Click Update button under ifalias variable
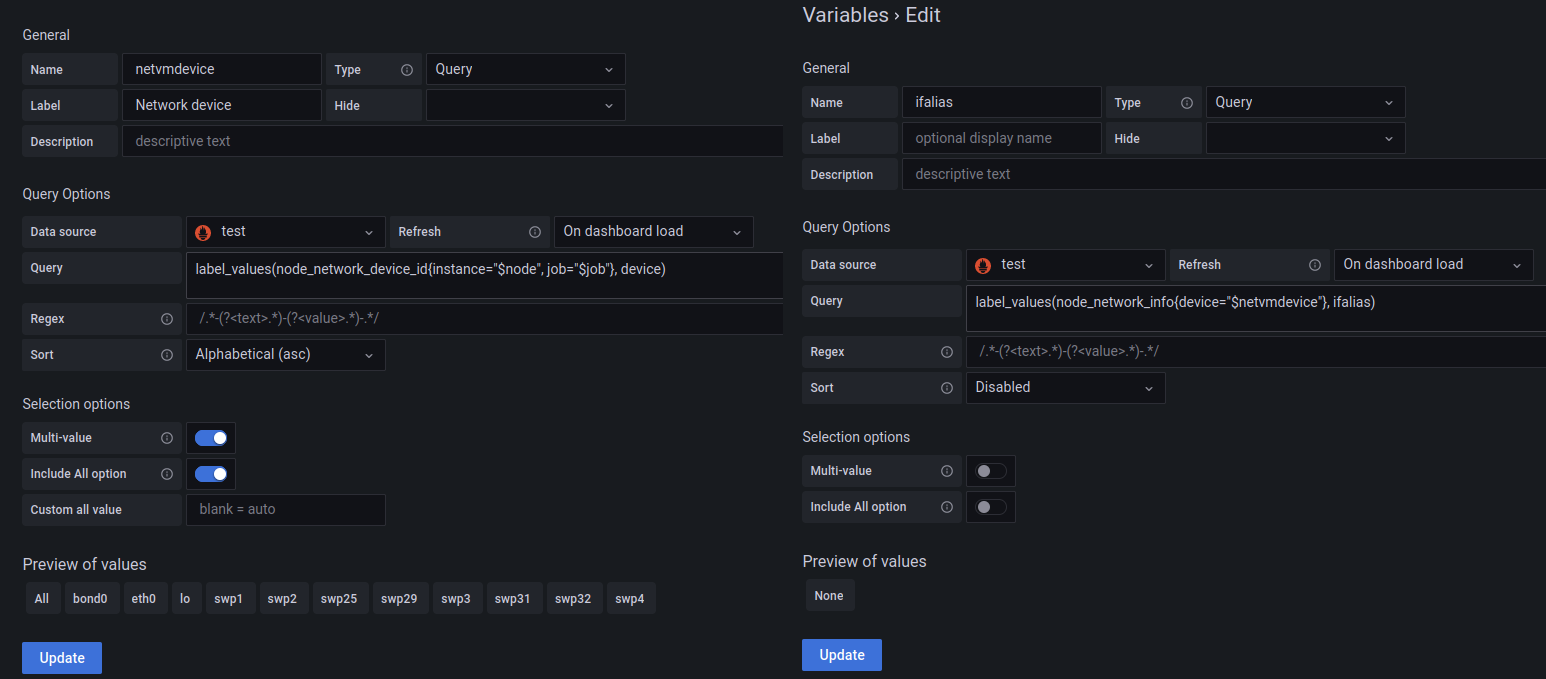 (x=841, y=655)
